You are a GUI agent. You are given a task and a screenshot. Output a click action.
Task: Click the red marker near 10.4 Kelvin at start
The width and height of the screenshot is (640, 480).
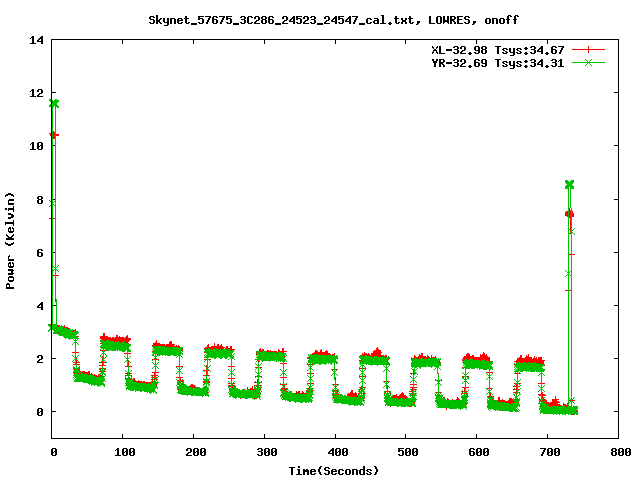53,135
